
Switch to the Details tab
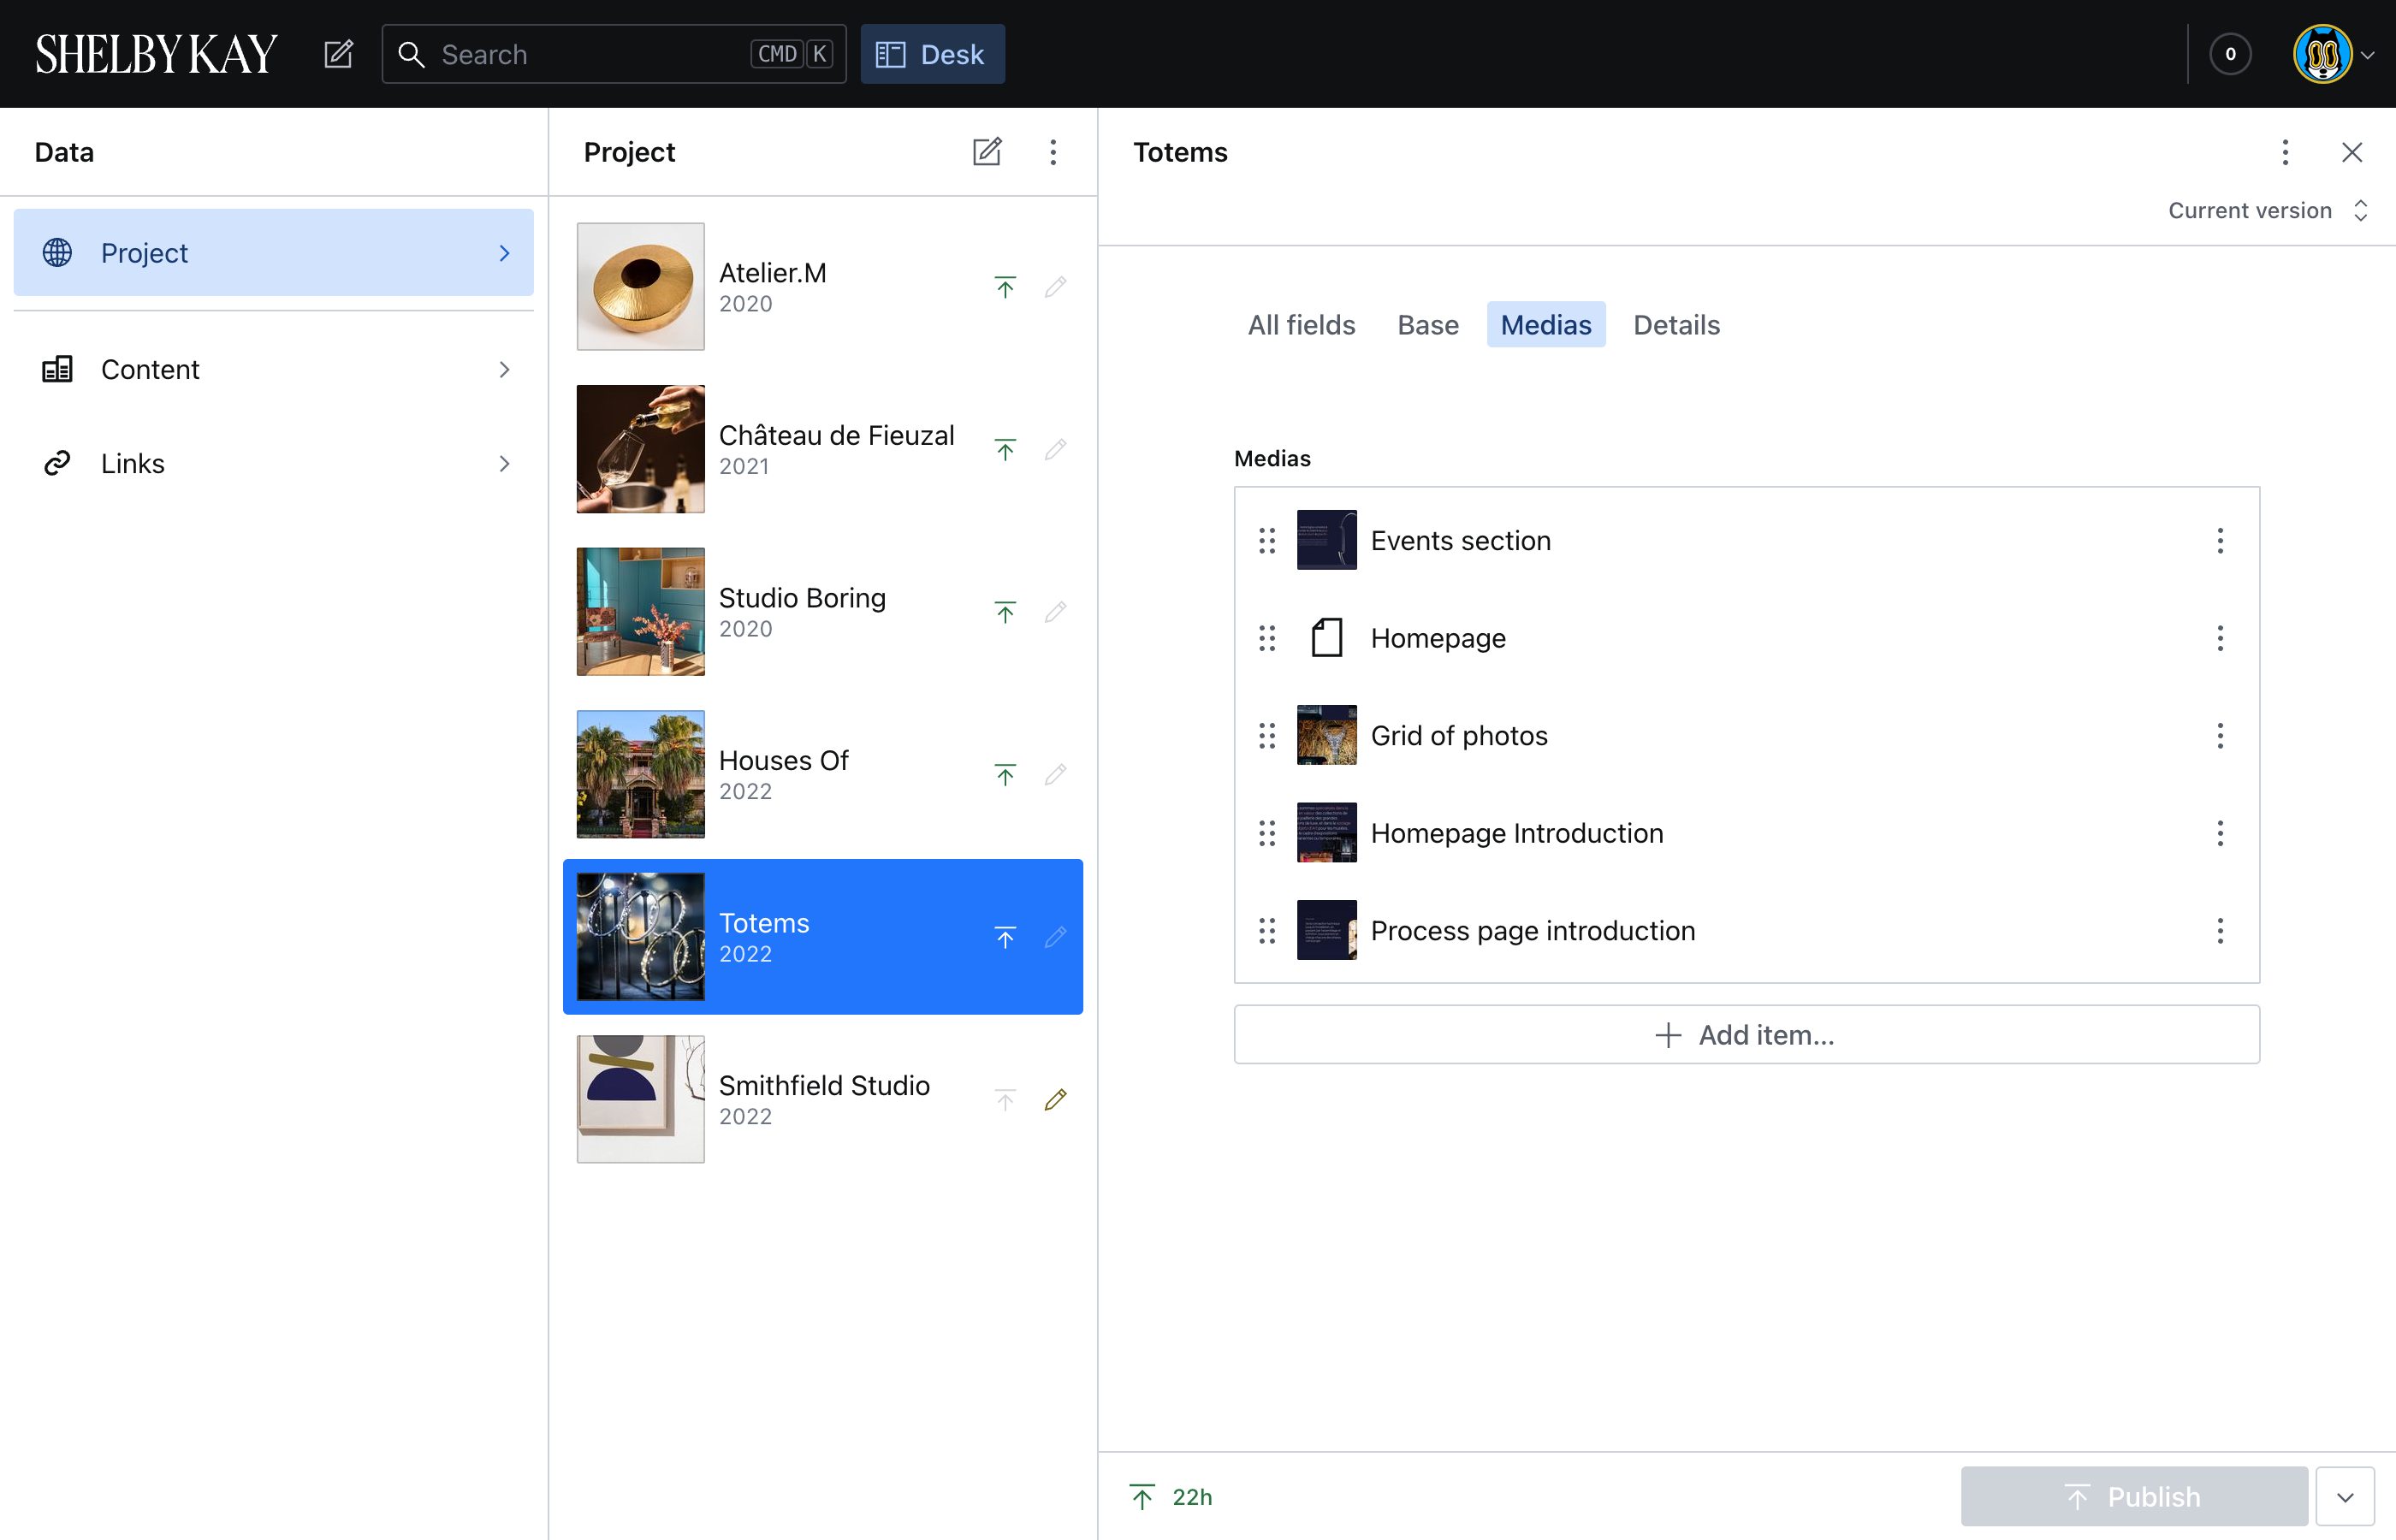[1676, 325]
